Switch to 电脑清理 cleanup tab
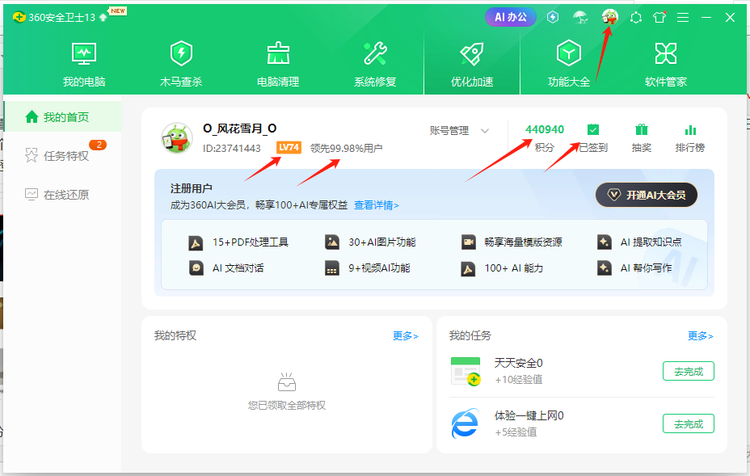This screenshot has width=750, height=476. (x=278, y=64)
